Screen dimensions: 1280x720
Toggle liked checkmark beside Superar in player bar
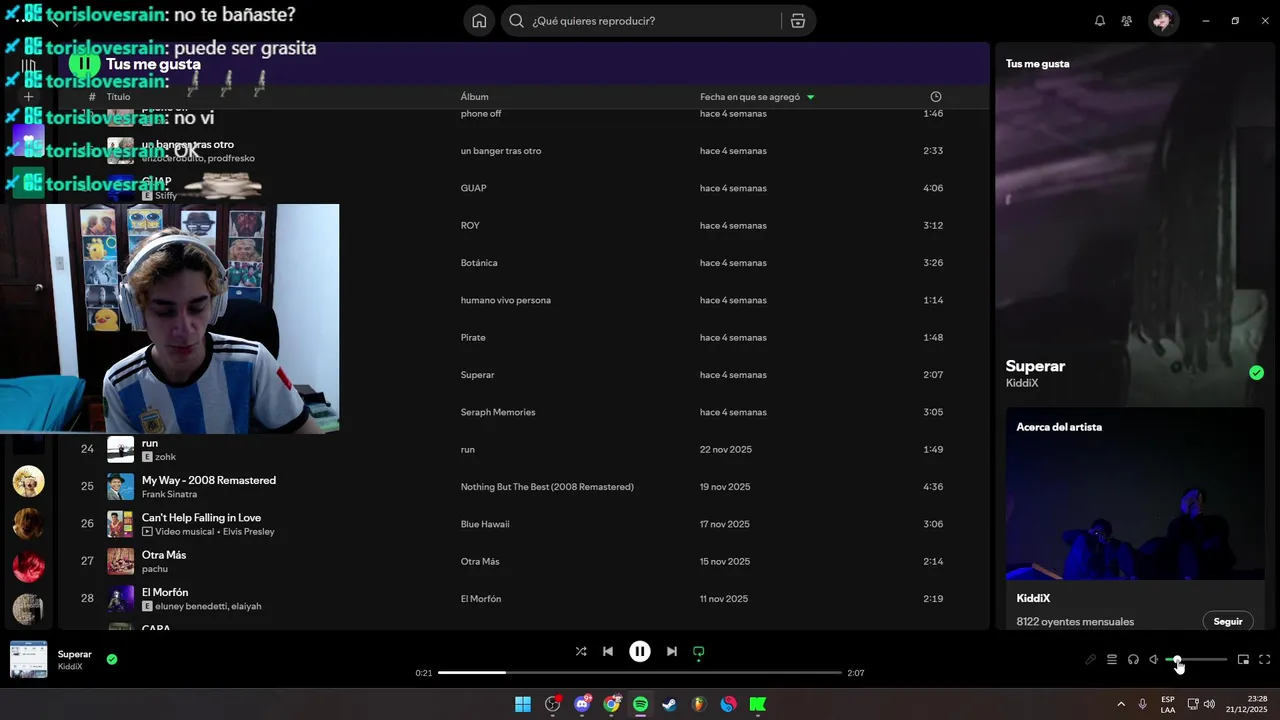pos(112,659)
